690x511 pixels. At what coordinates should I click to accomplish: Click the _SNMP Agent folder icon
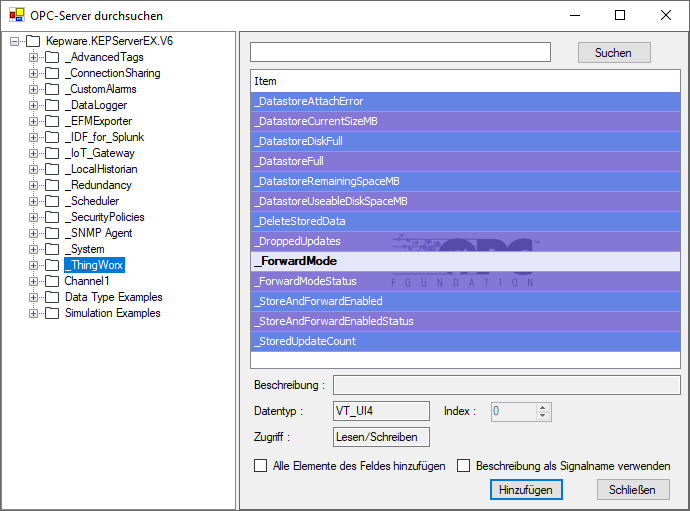pyautogui.click(x=52, y=233)
